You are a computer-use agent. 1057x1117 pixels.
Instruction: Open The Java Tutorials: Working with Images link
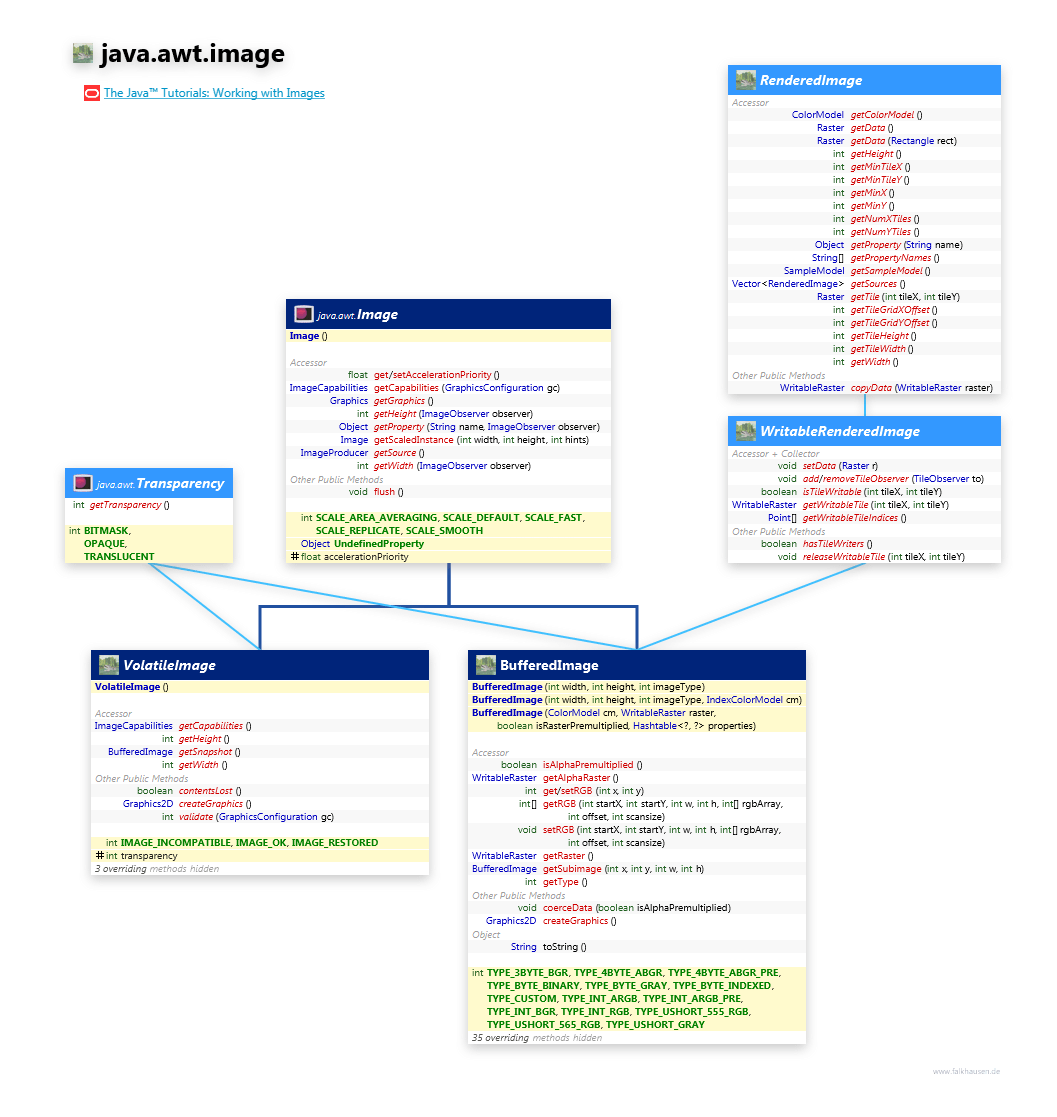(214, 93)
